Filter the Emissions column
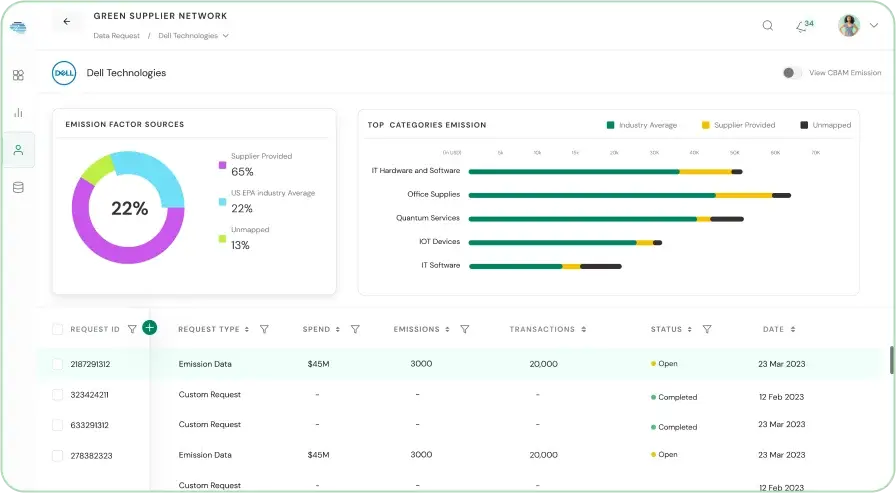 (x=465, y=329)
